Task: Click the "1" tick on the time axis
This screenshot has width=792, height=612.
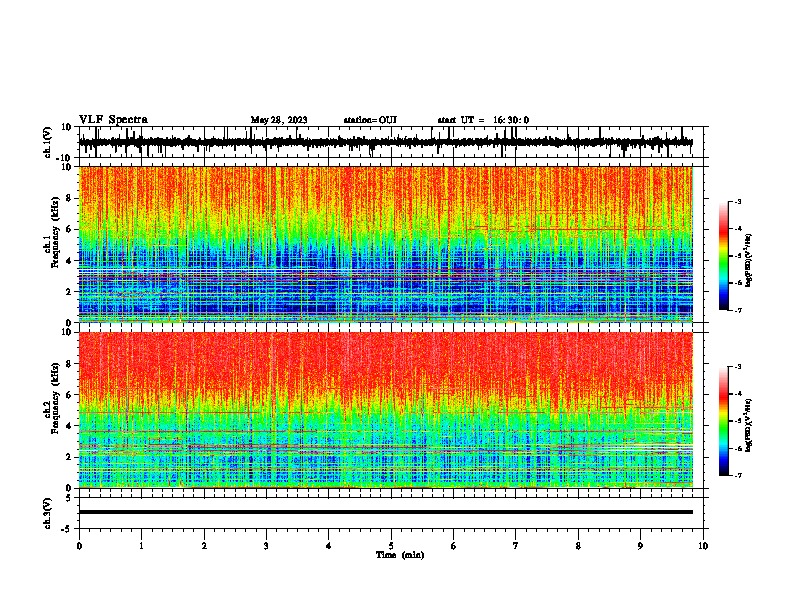Action: [x=141, y=546]
